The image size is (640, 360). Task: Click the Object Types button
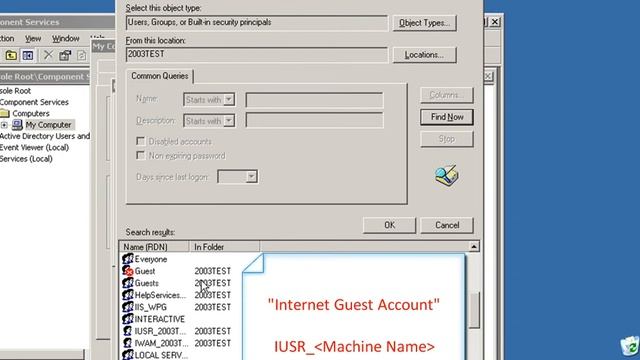[424, 23]
